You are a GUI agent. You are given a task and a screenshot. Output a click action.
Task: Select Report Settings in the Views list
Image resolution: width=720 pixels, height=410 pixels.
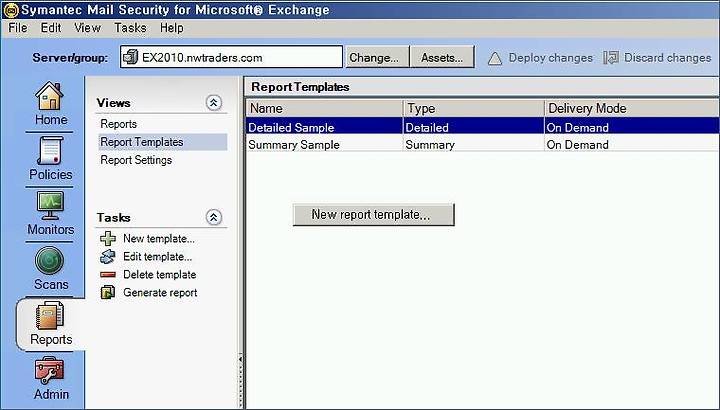(x=136, y=160)
